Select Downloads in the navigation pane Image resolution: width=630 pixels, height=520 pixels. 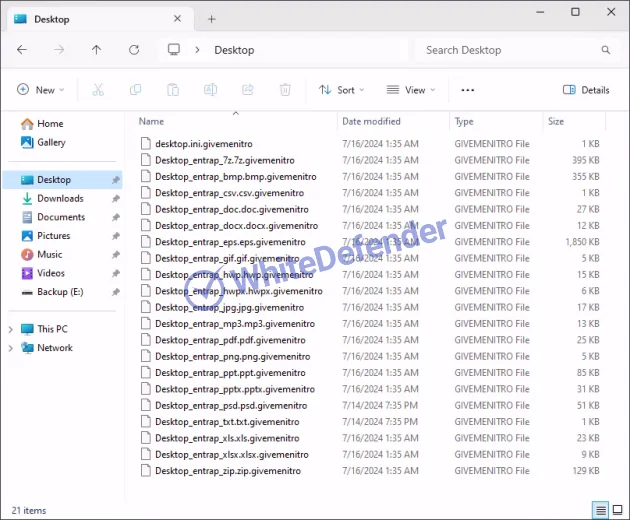pyautogui.click(x=60, y=199)
